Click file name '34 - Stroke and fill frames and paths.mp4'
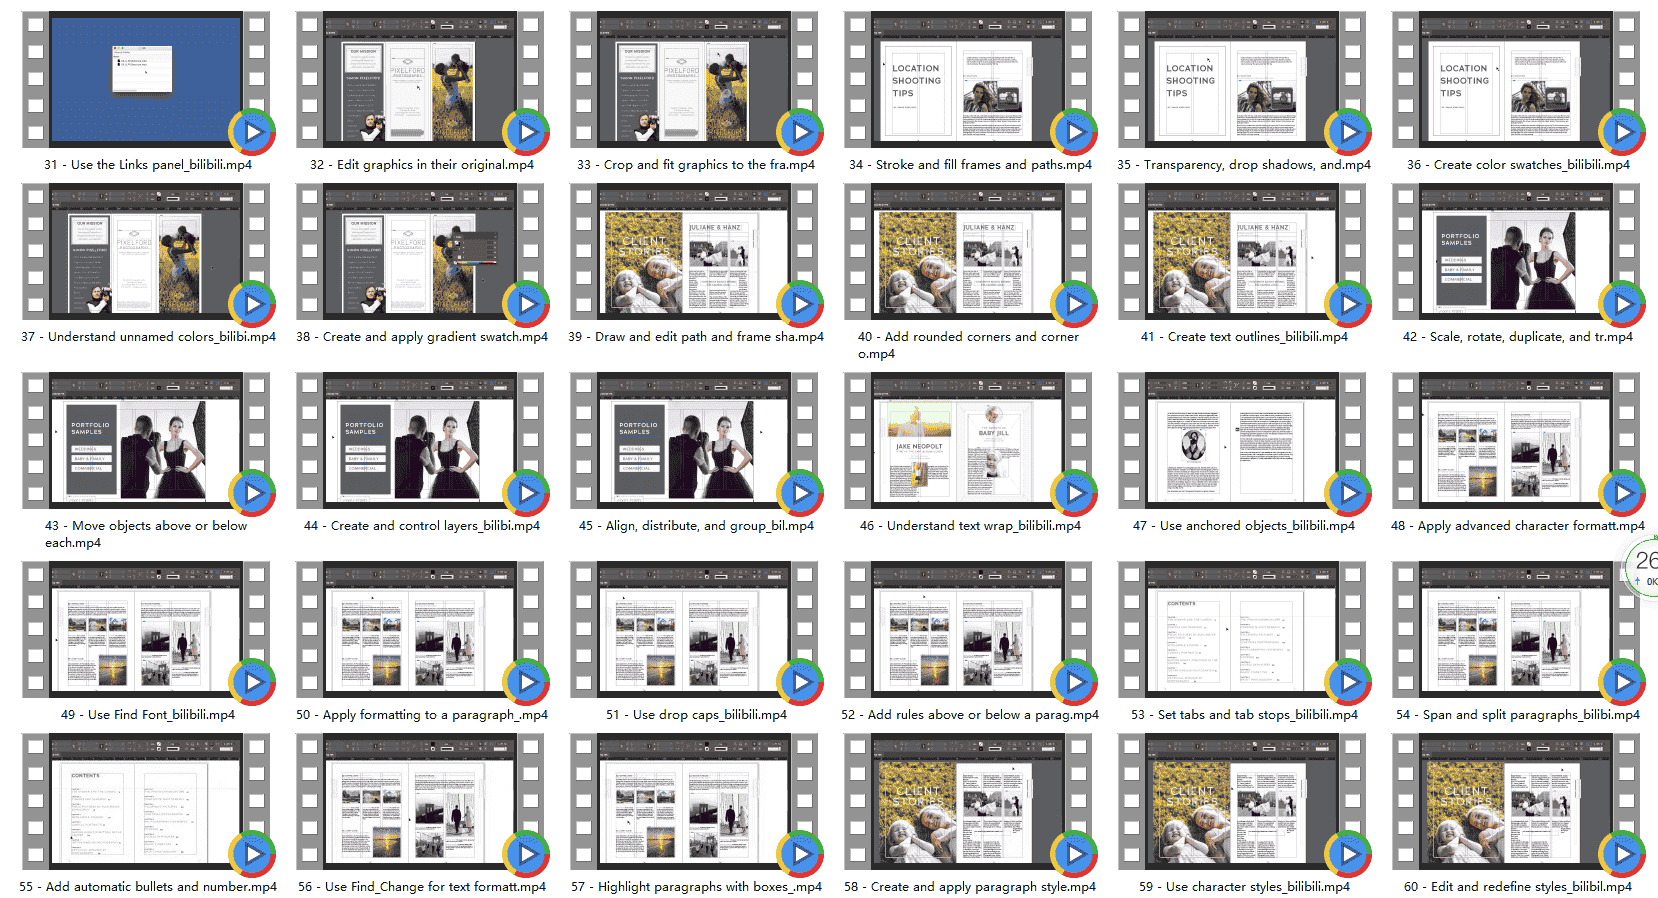Image resolution: width=1658 pixels, height=898 pixels. 970,165
